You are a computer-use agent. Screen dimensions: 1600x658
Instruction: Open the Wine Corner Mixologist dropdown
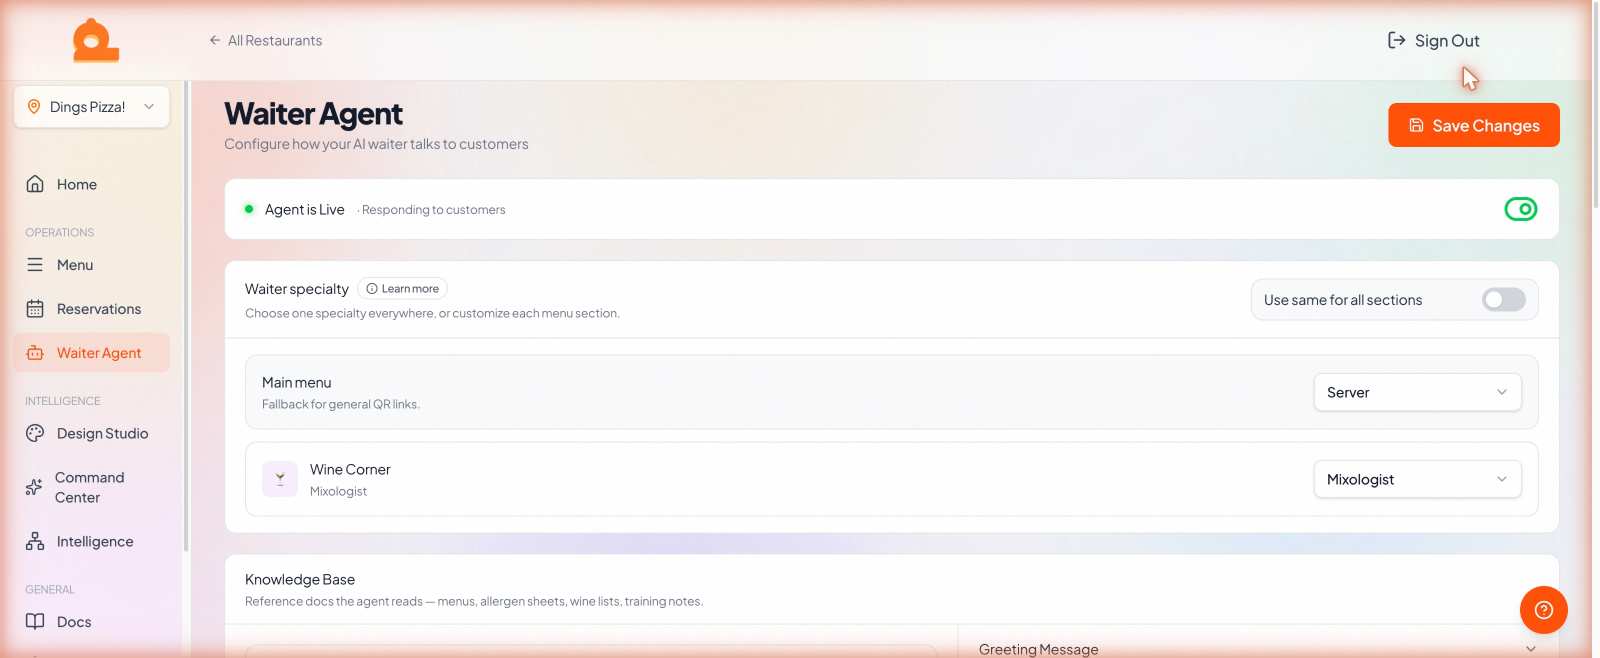pos(1417,479)
